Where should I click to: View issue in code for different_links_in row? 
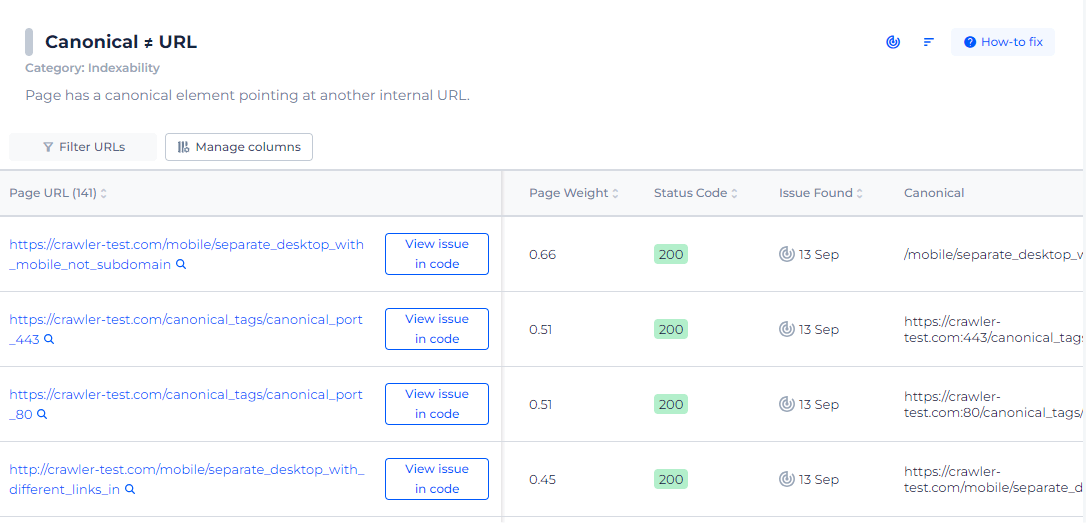pyautogui.click(x=437, y=479)
